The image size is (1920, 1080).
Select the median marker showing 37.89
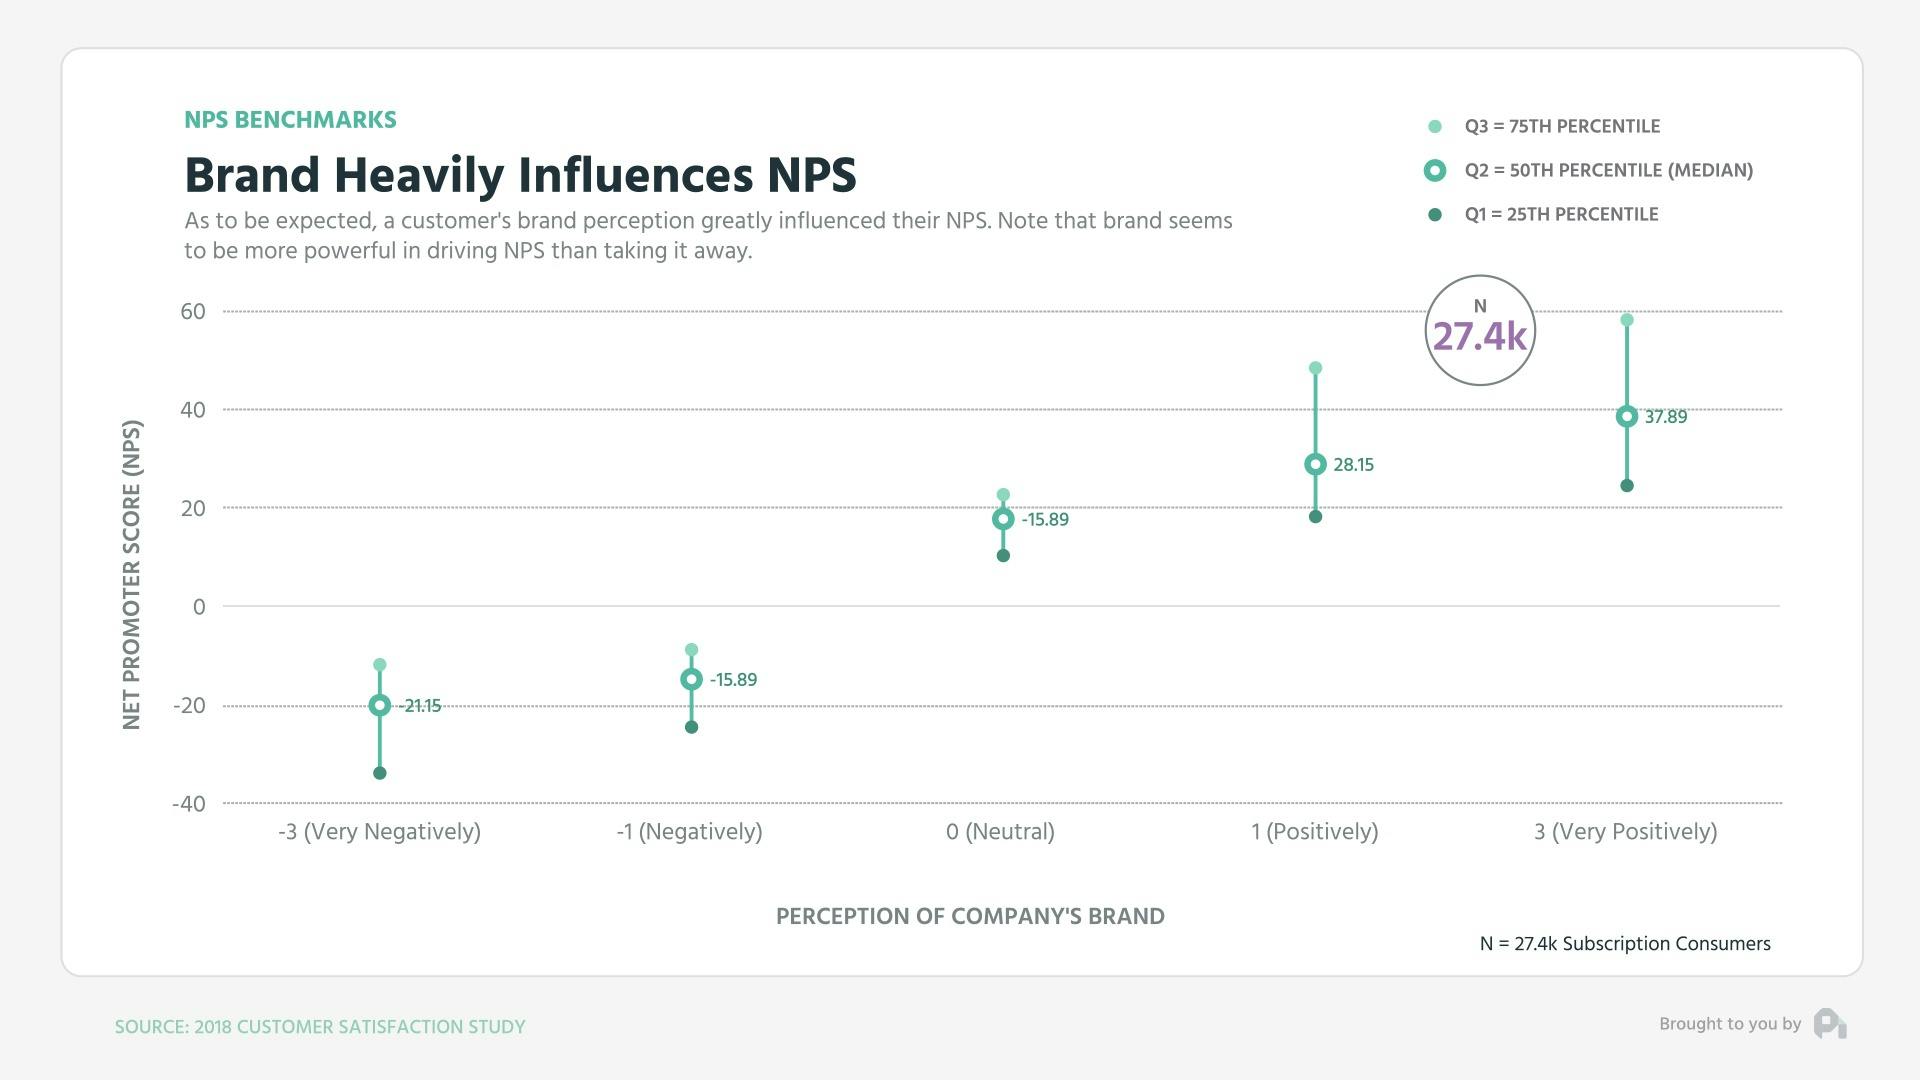coord(1627,415)
